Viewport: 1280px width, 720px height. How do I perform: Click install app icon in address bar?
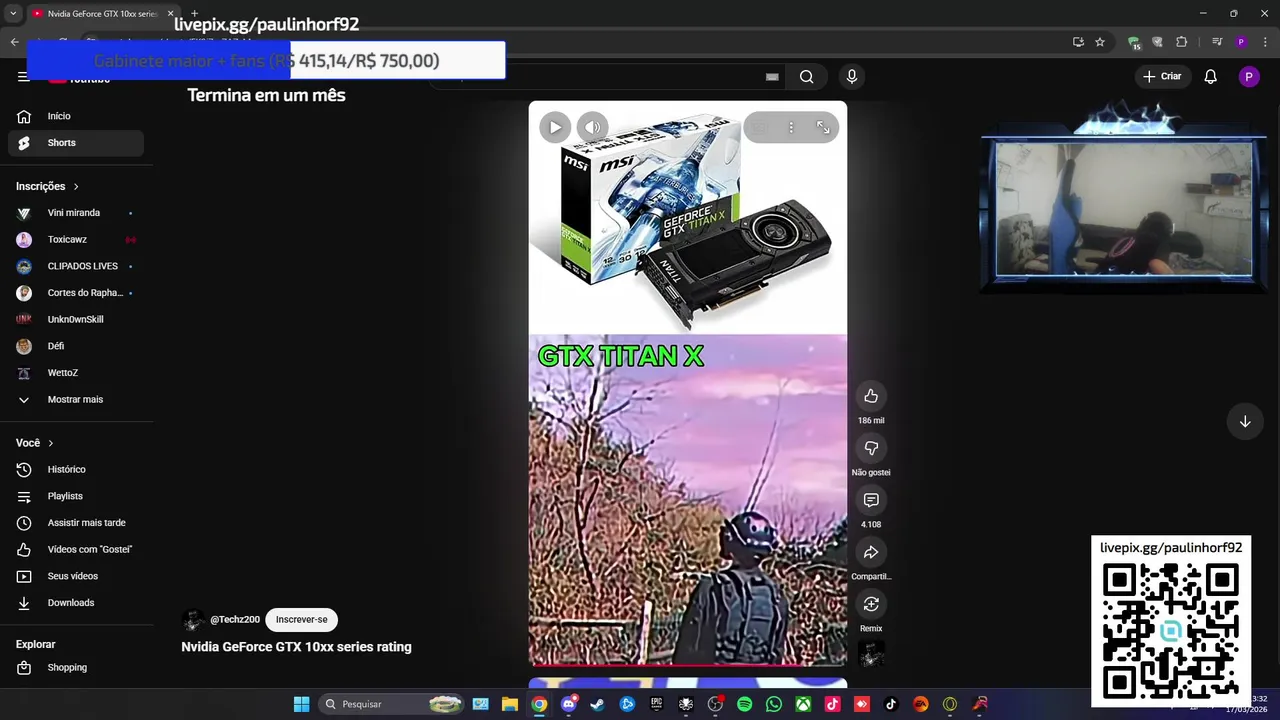pyautogui.click(x=1078, y=42)
